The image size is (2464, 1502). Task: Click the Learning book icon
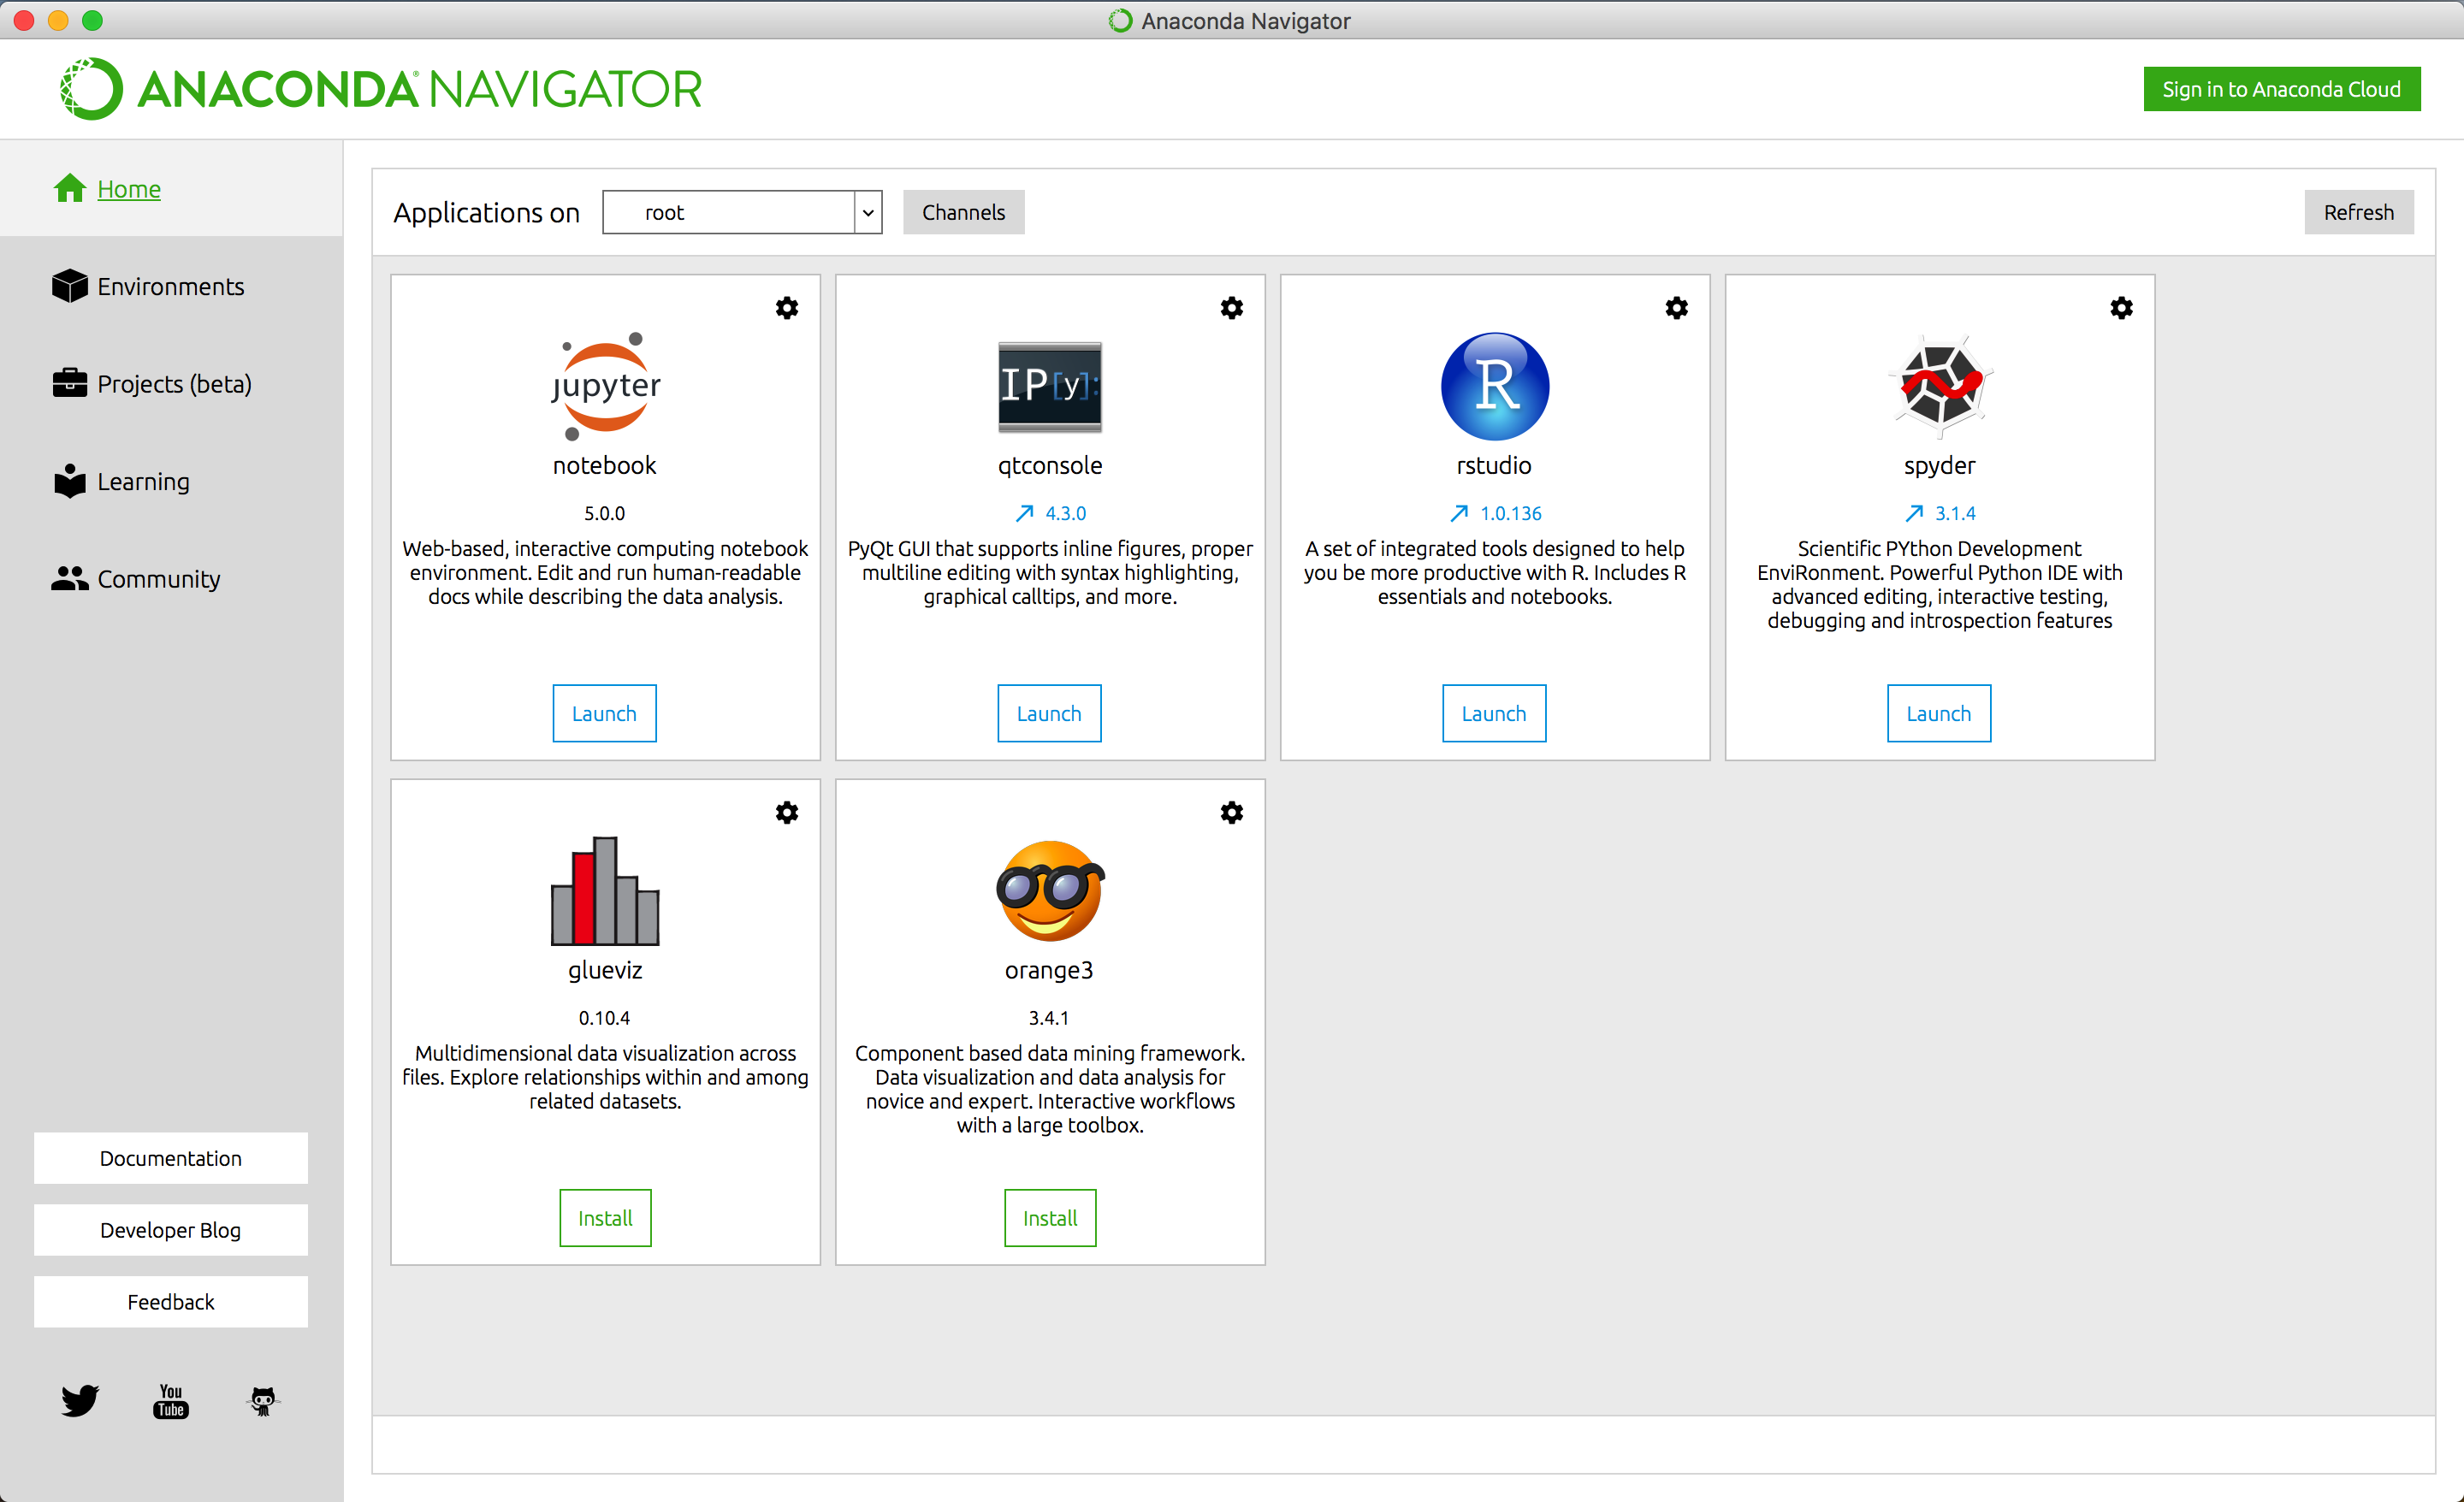70,480
